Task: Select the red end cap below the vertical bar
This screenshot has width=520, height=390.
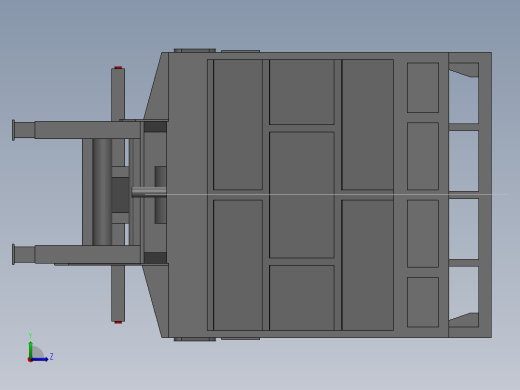Action: pyautogui.click(x=118, y=322)
